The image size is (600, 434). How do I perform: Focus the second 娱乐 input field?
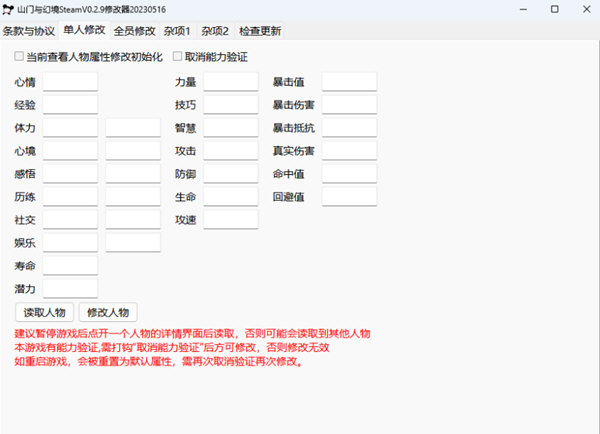133,242
